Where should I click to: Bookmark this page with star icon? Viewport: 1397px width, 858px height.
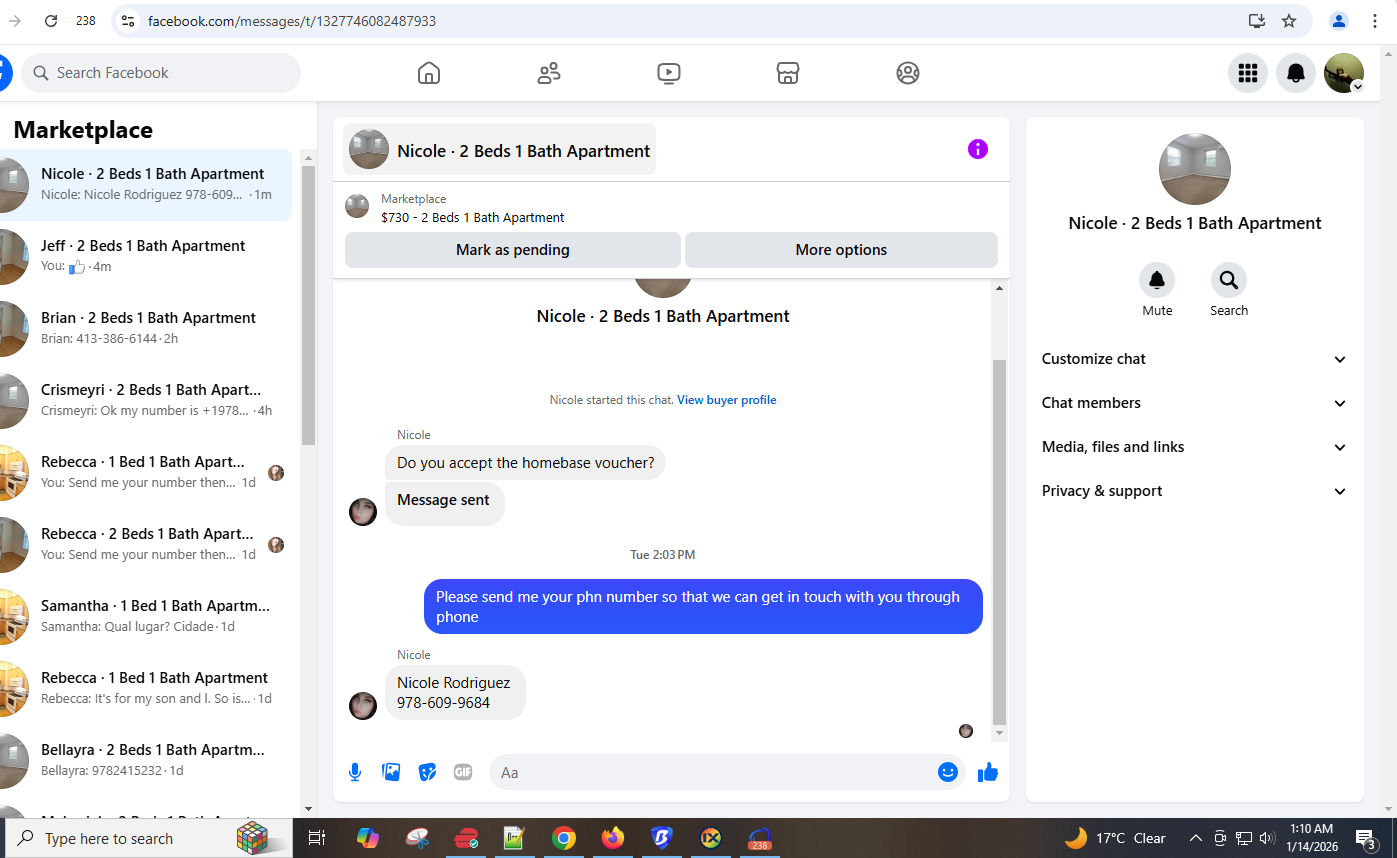click(x=1289, y=21)
